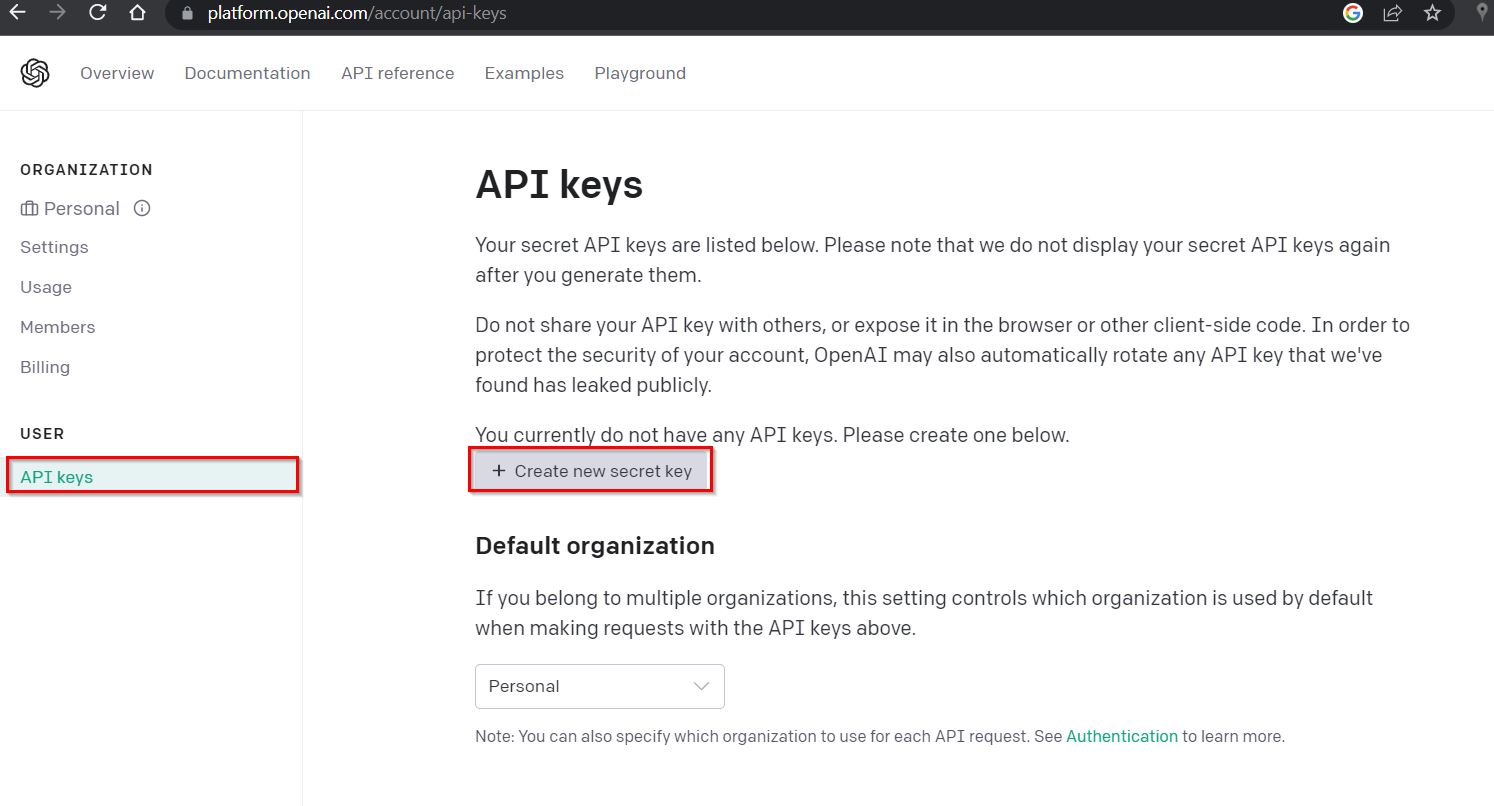Screen dimensions: 1494x806
Task: Open the Documentation tab
Action: tap(247, 73)
